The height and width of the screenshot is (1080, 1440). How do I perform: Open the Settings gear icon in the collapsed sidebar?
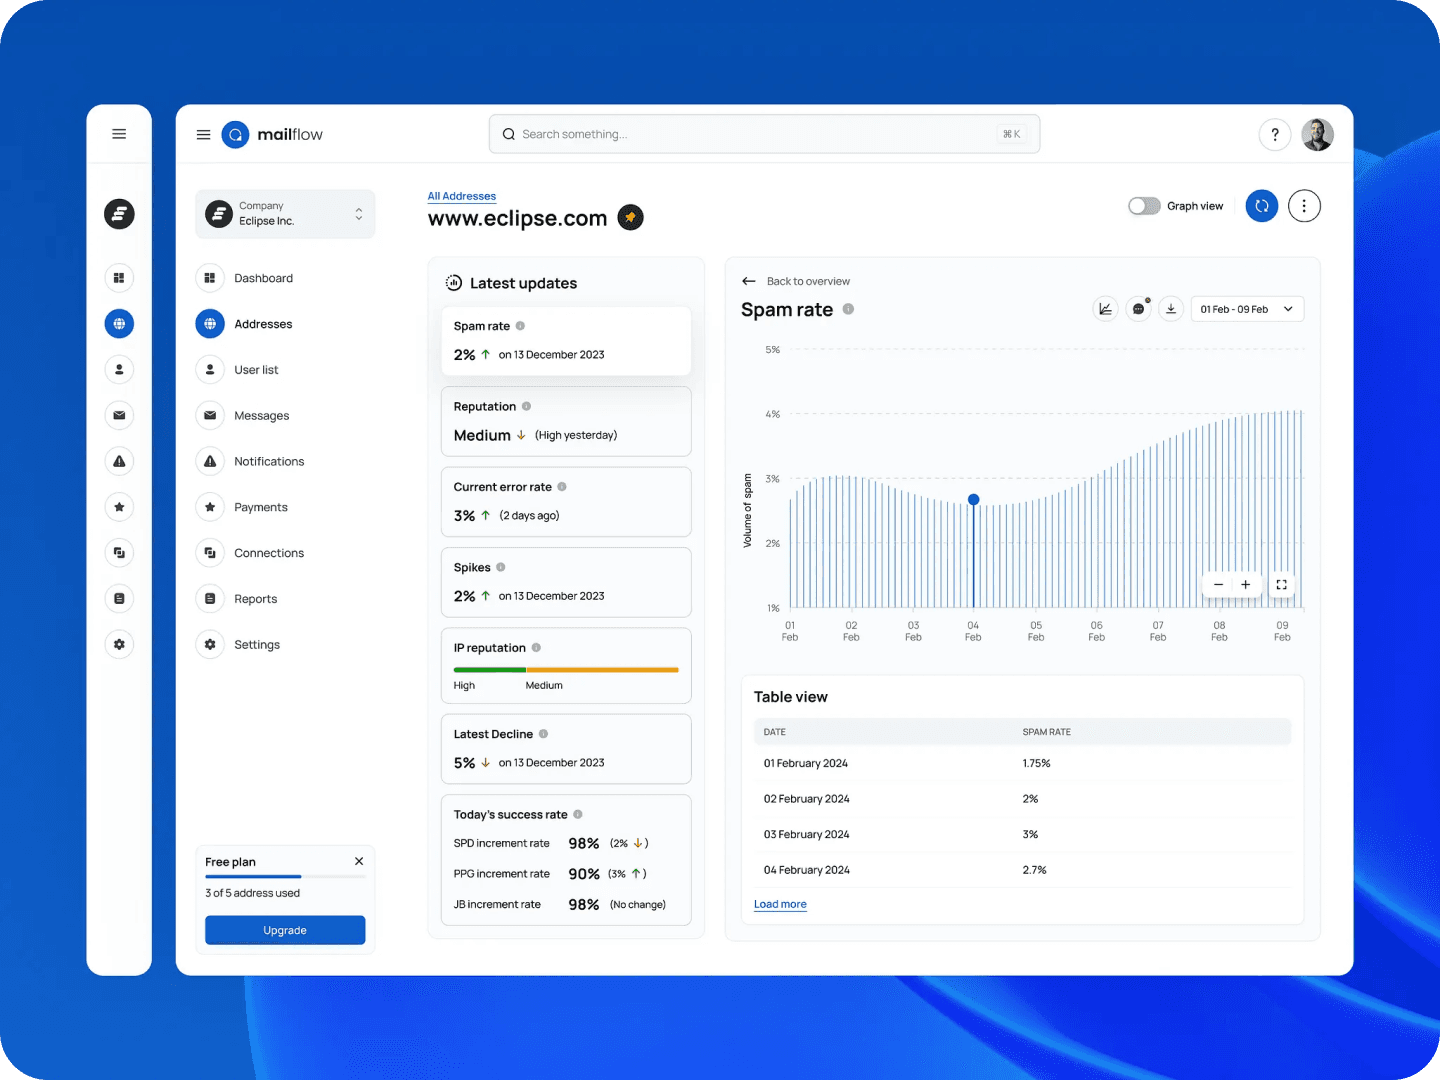coord(119,645)
